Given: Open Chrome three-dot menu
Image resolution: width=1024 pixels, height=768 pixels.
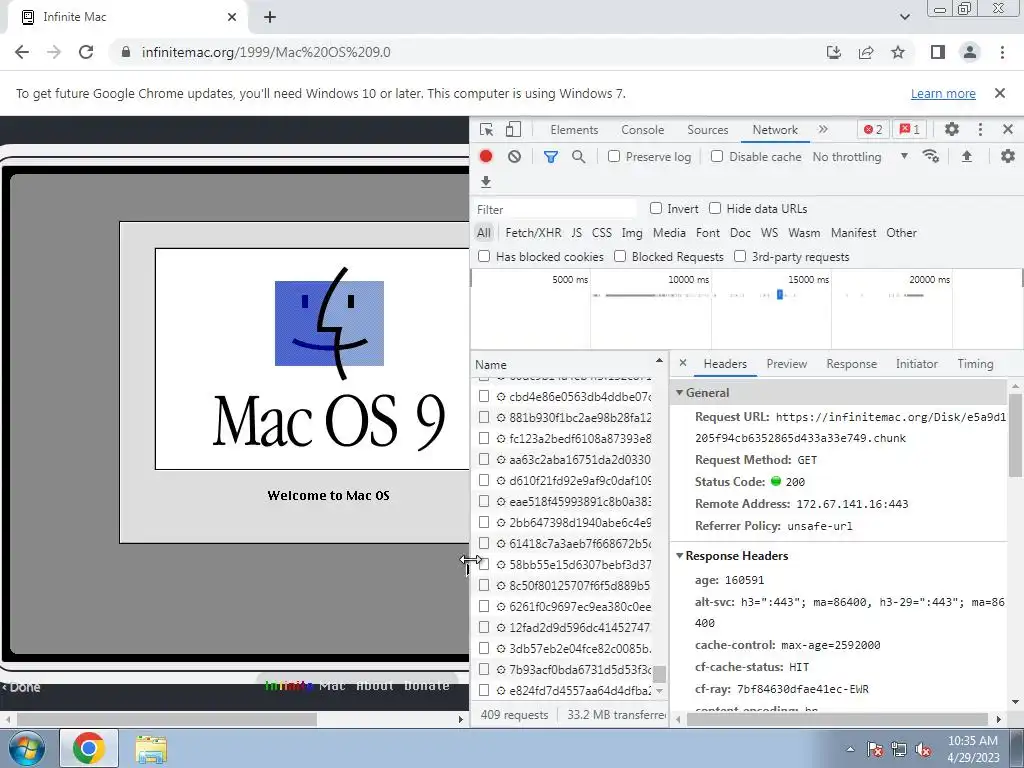Looking at the screenshot, I should point(1002,52).
